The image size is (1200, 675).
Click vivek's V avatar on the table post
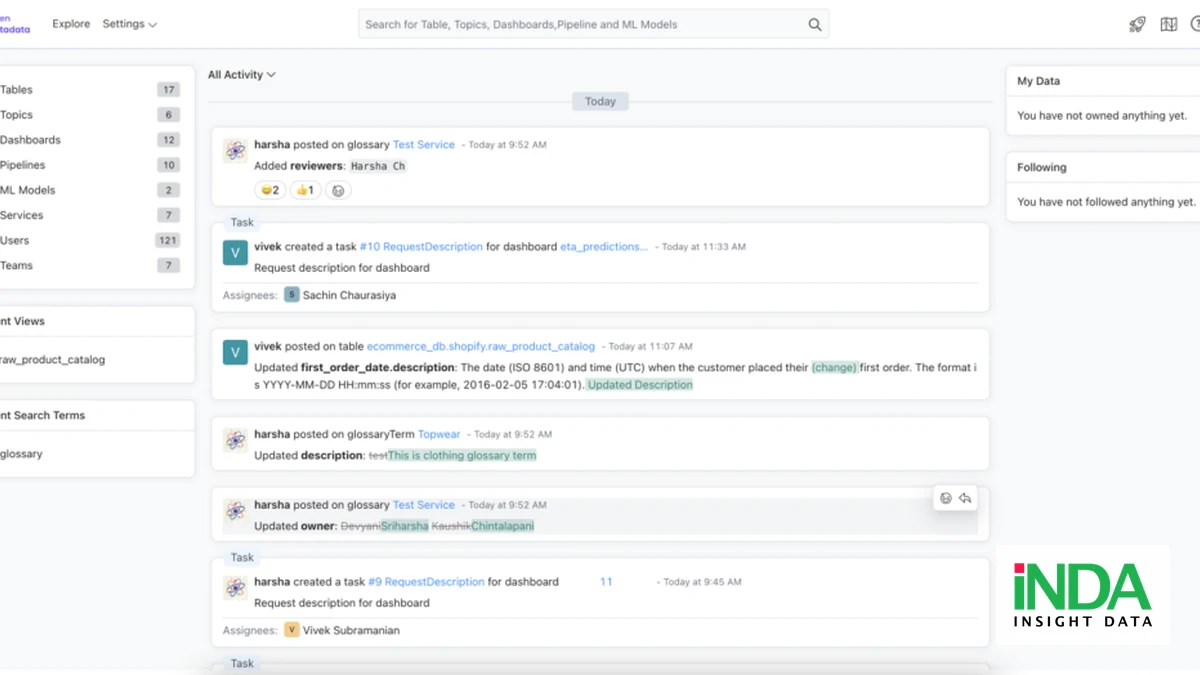point(235,352)
